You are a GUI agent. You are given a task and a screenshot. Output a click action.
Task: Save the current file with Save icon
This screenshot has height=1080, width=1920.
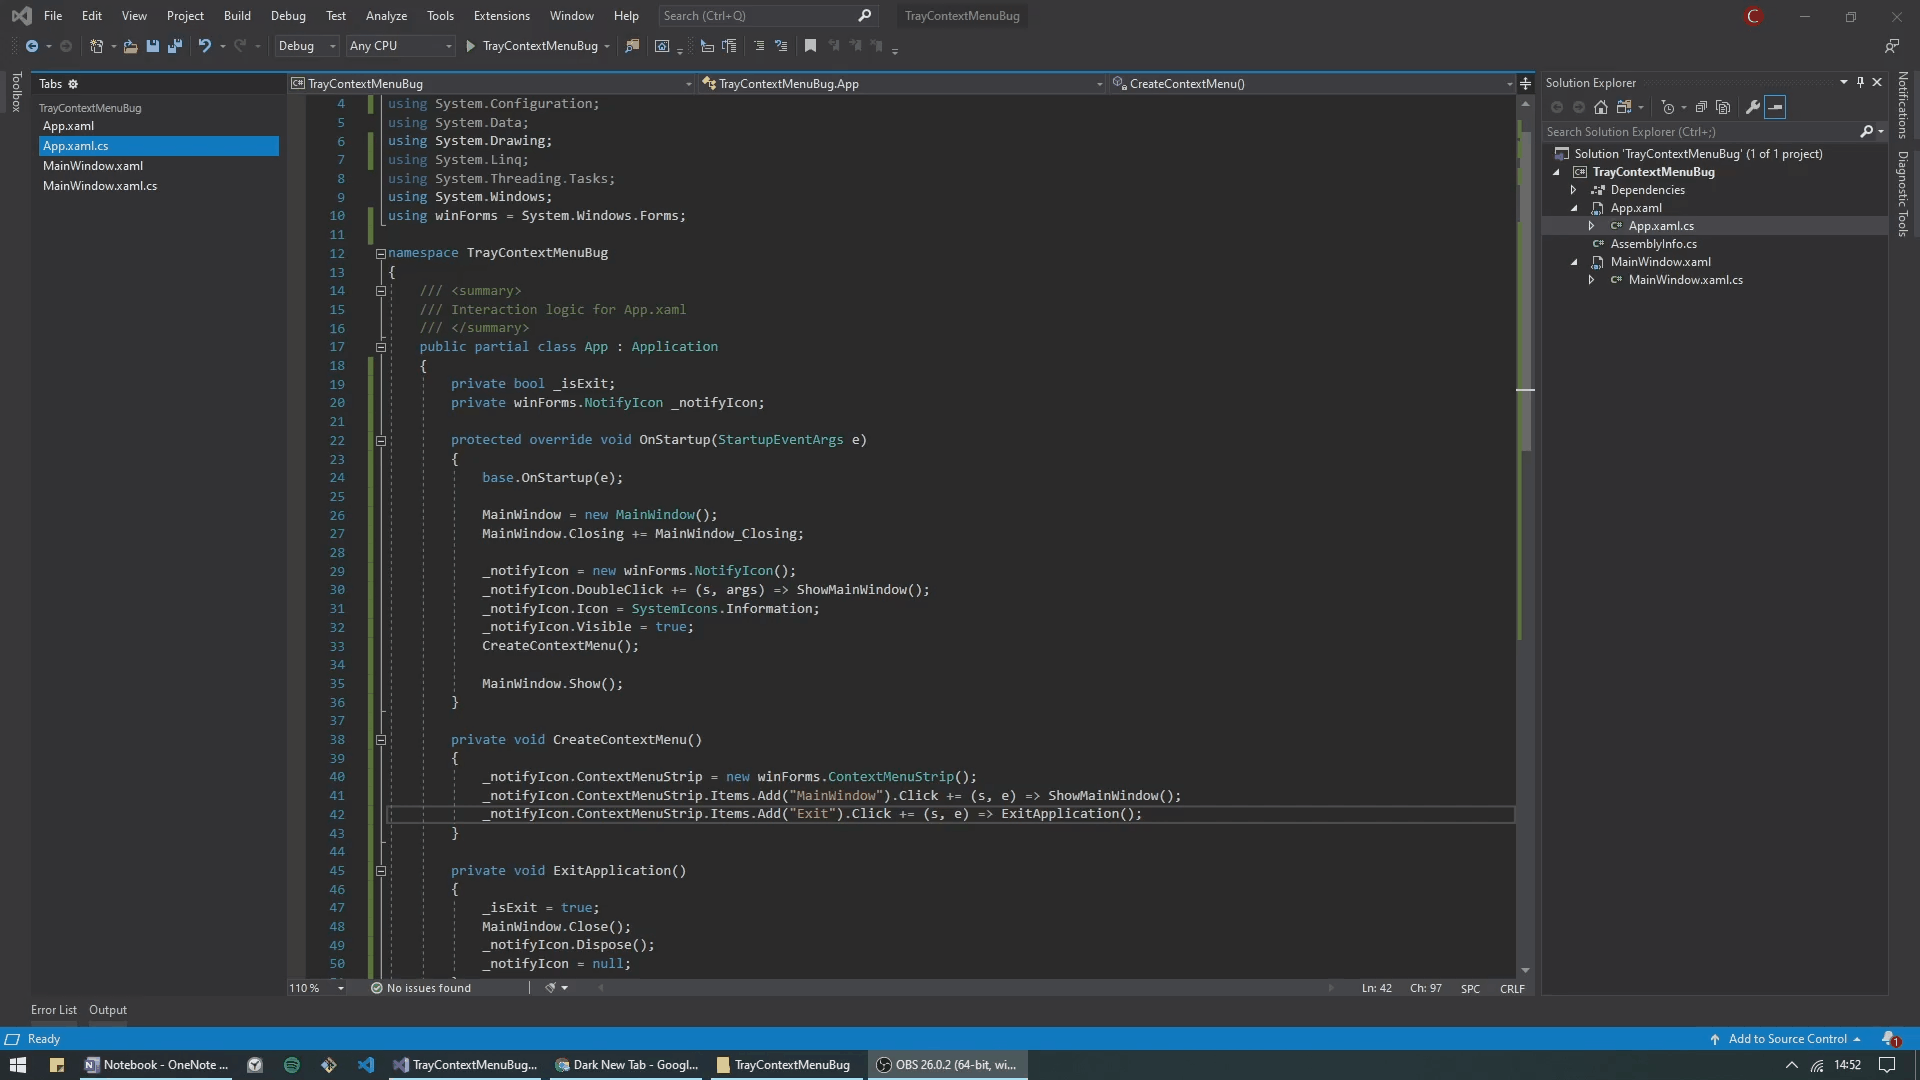point(153,46)
